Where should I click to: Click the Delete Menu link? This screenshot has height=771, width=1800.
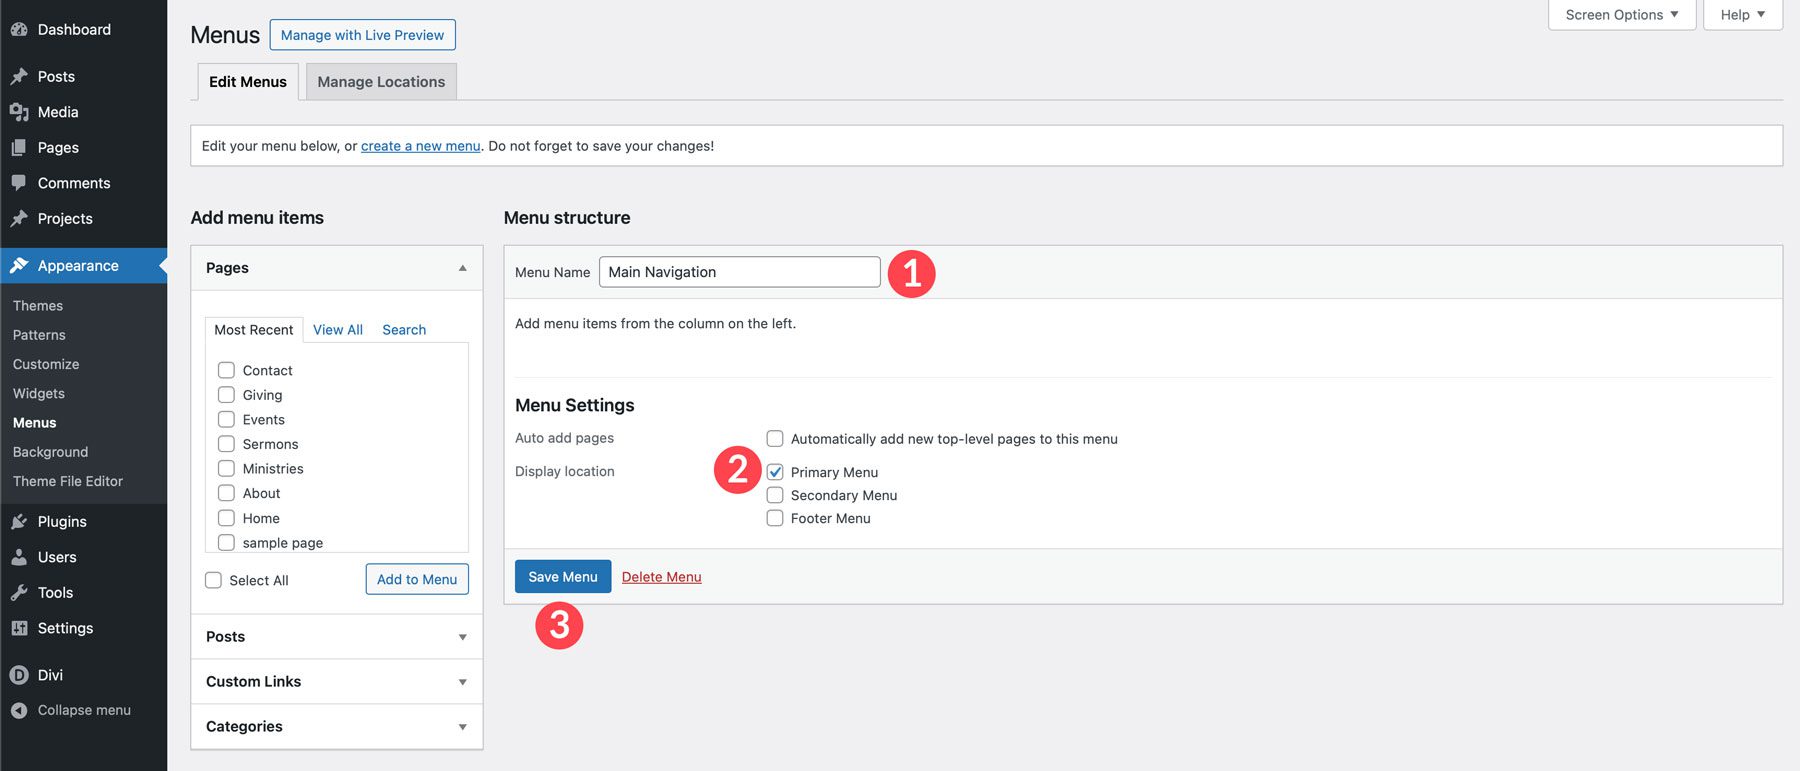661,577
